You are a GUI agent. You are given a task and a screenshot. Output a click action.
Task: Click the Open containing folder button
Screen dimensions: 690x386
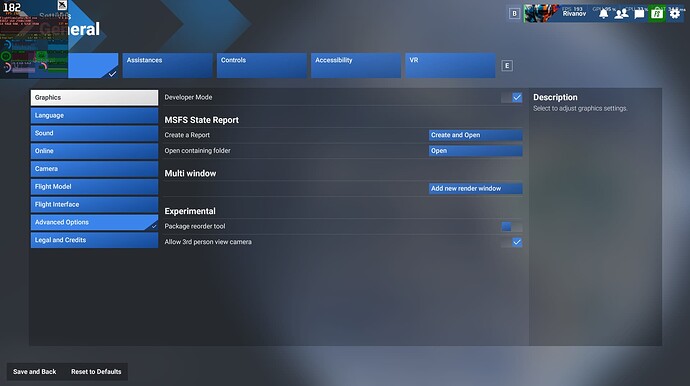(475, 151)
